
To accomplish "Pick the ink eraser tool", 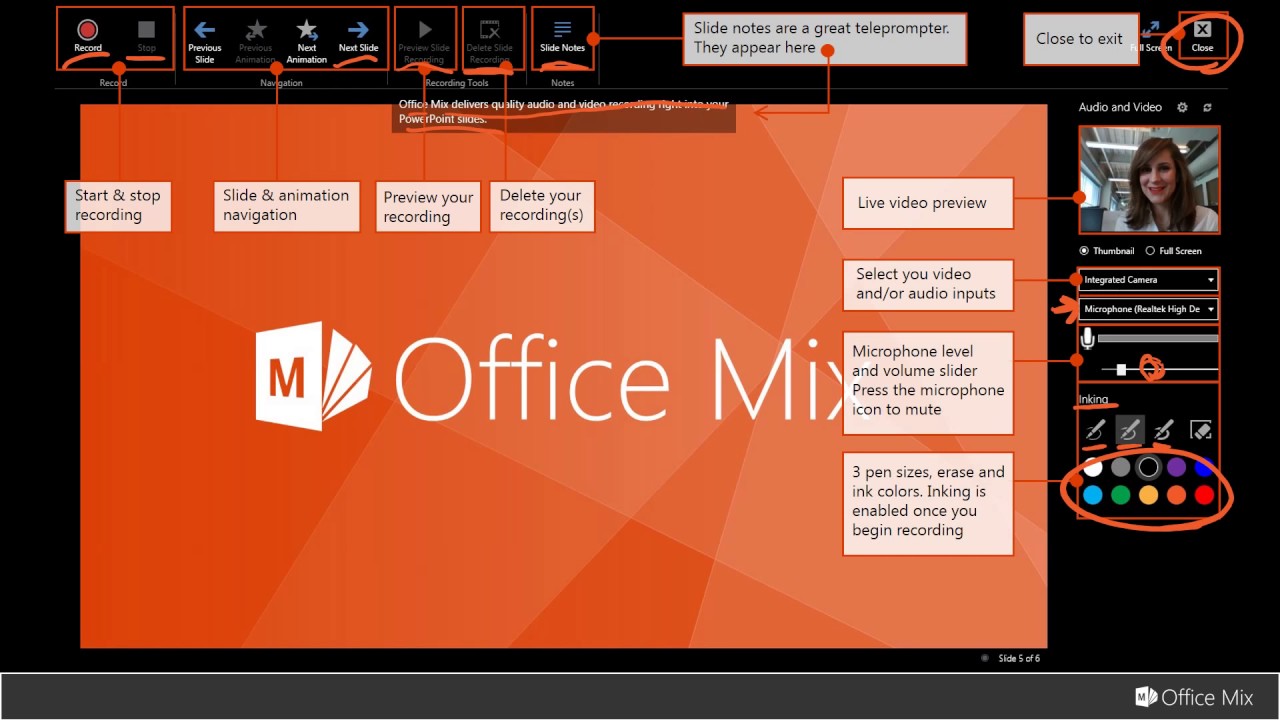I will [x=1201, y=430].
